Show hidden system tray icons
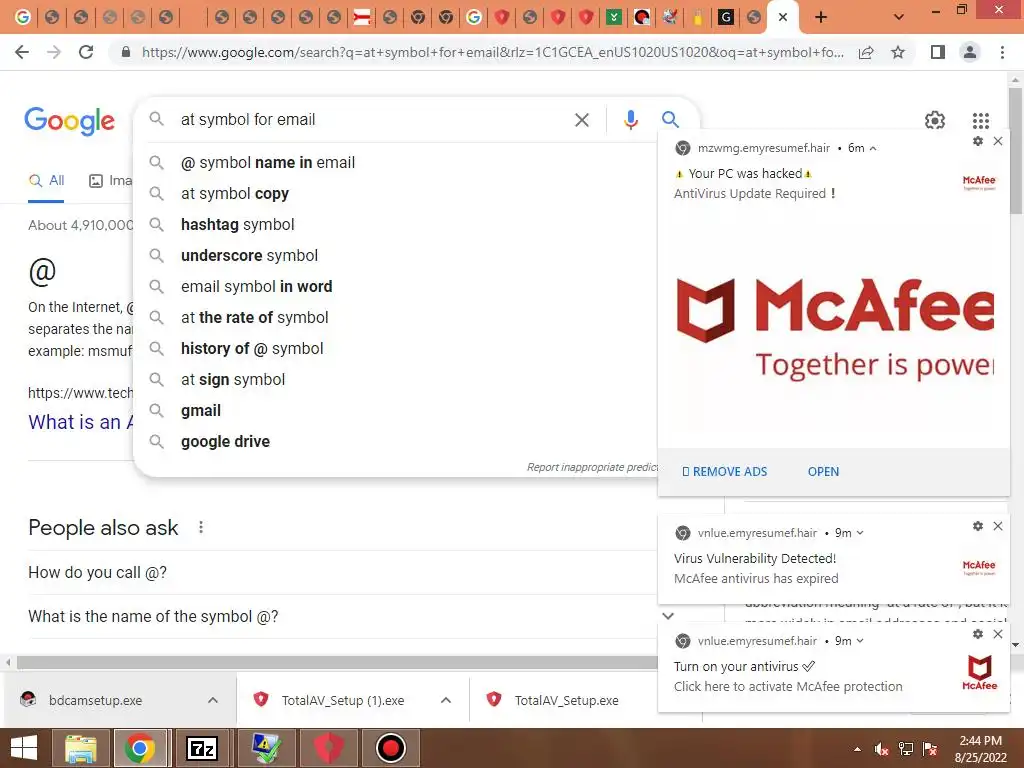The height and width of the screenshot is (768, 1024). point(857,749)
